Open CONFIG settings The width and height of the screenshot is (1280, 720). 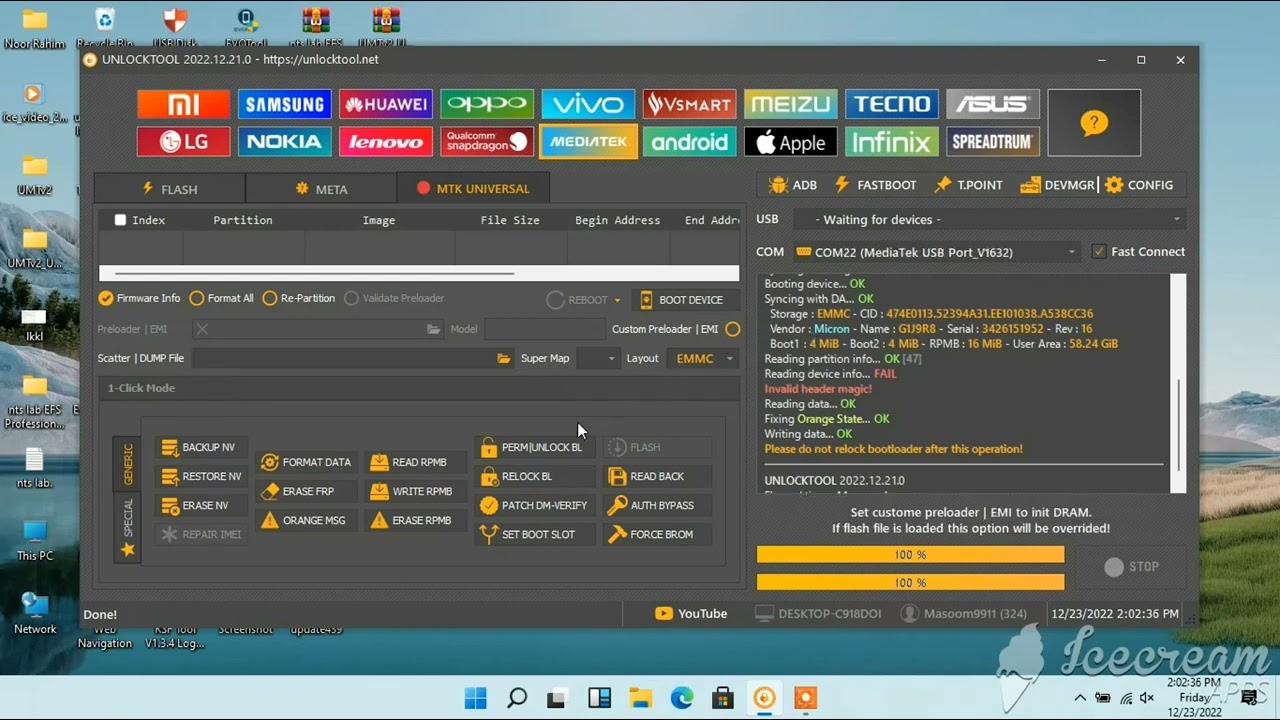click(x=1139, y=185)
